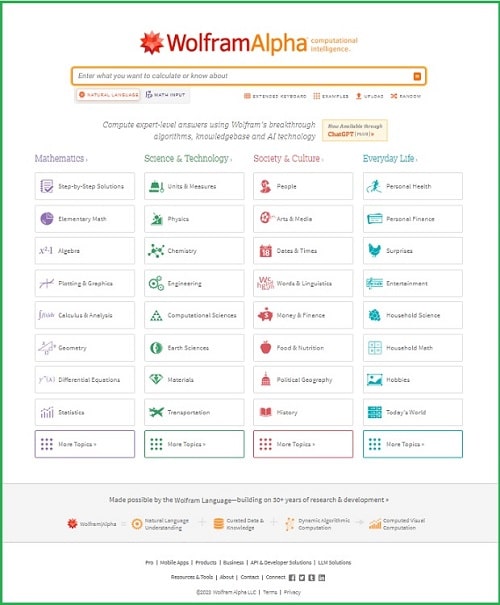
Task: Open Plotting & Graphics tile
Action: pos(85,283)
